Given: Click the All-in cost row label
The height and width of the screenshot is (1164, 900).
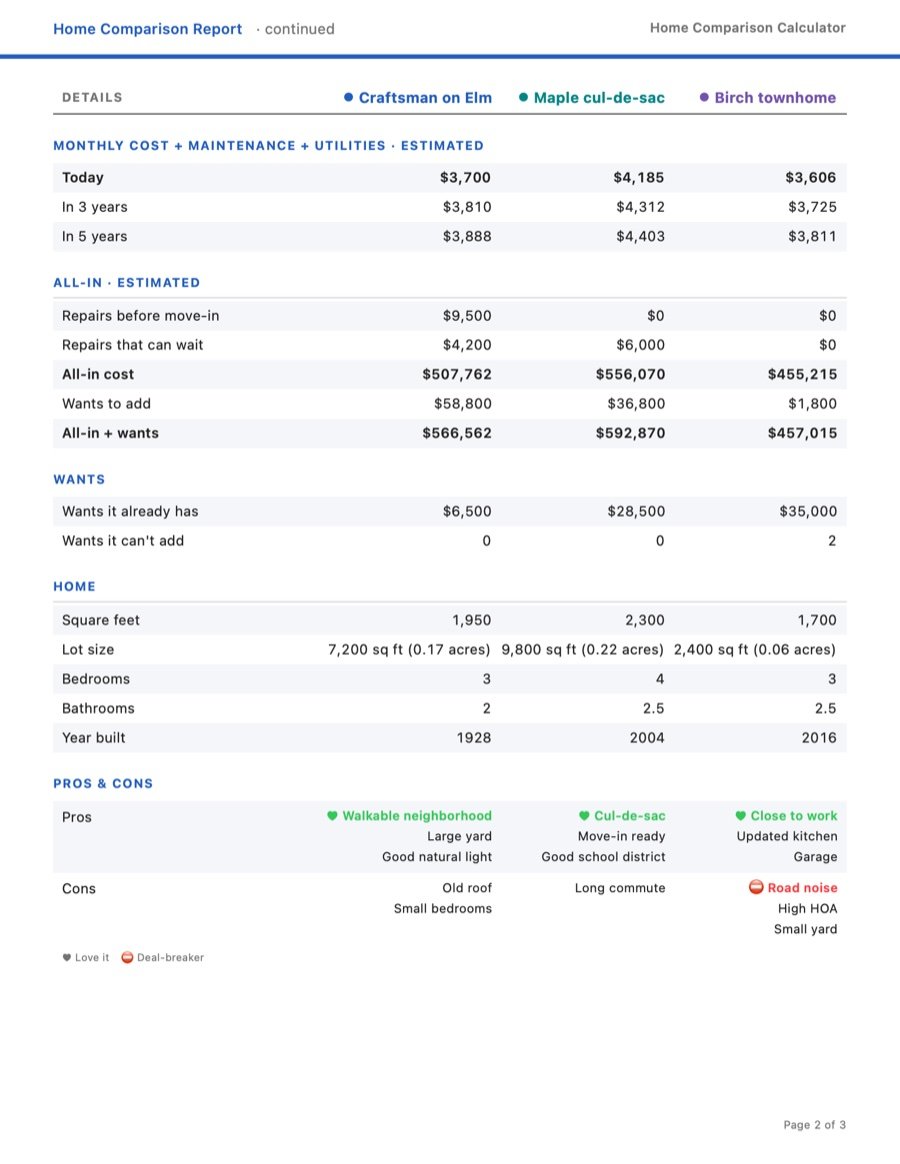Looking at the screenshot, I should [98, 374].
